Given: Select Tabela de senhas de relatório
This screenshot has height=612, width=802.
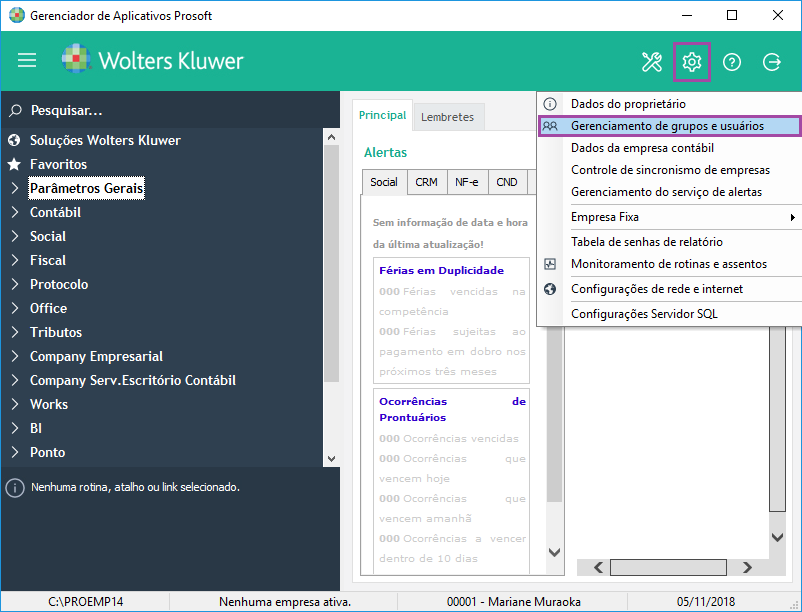Looking at the screenshot, I should click(670, 242).
